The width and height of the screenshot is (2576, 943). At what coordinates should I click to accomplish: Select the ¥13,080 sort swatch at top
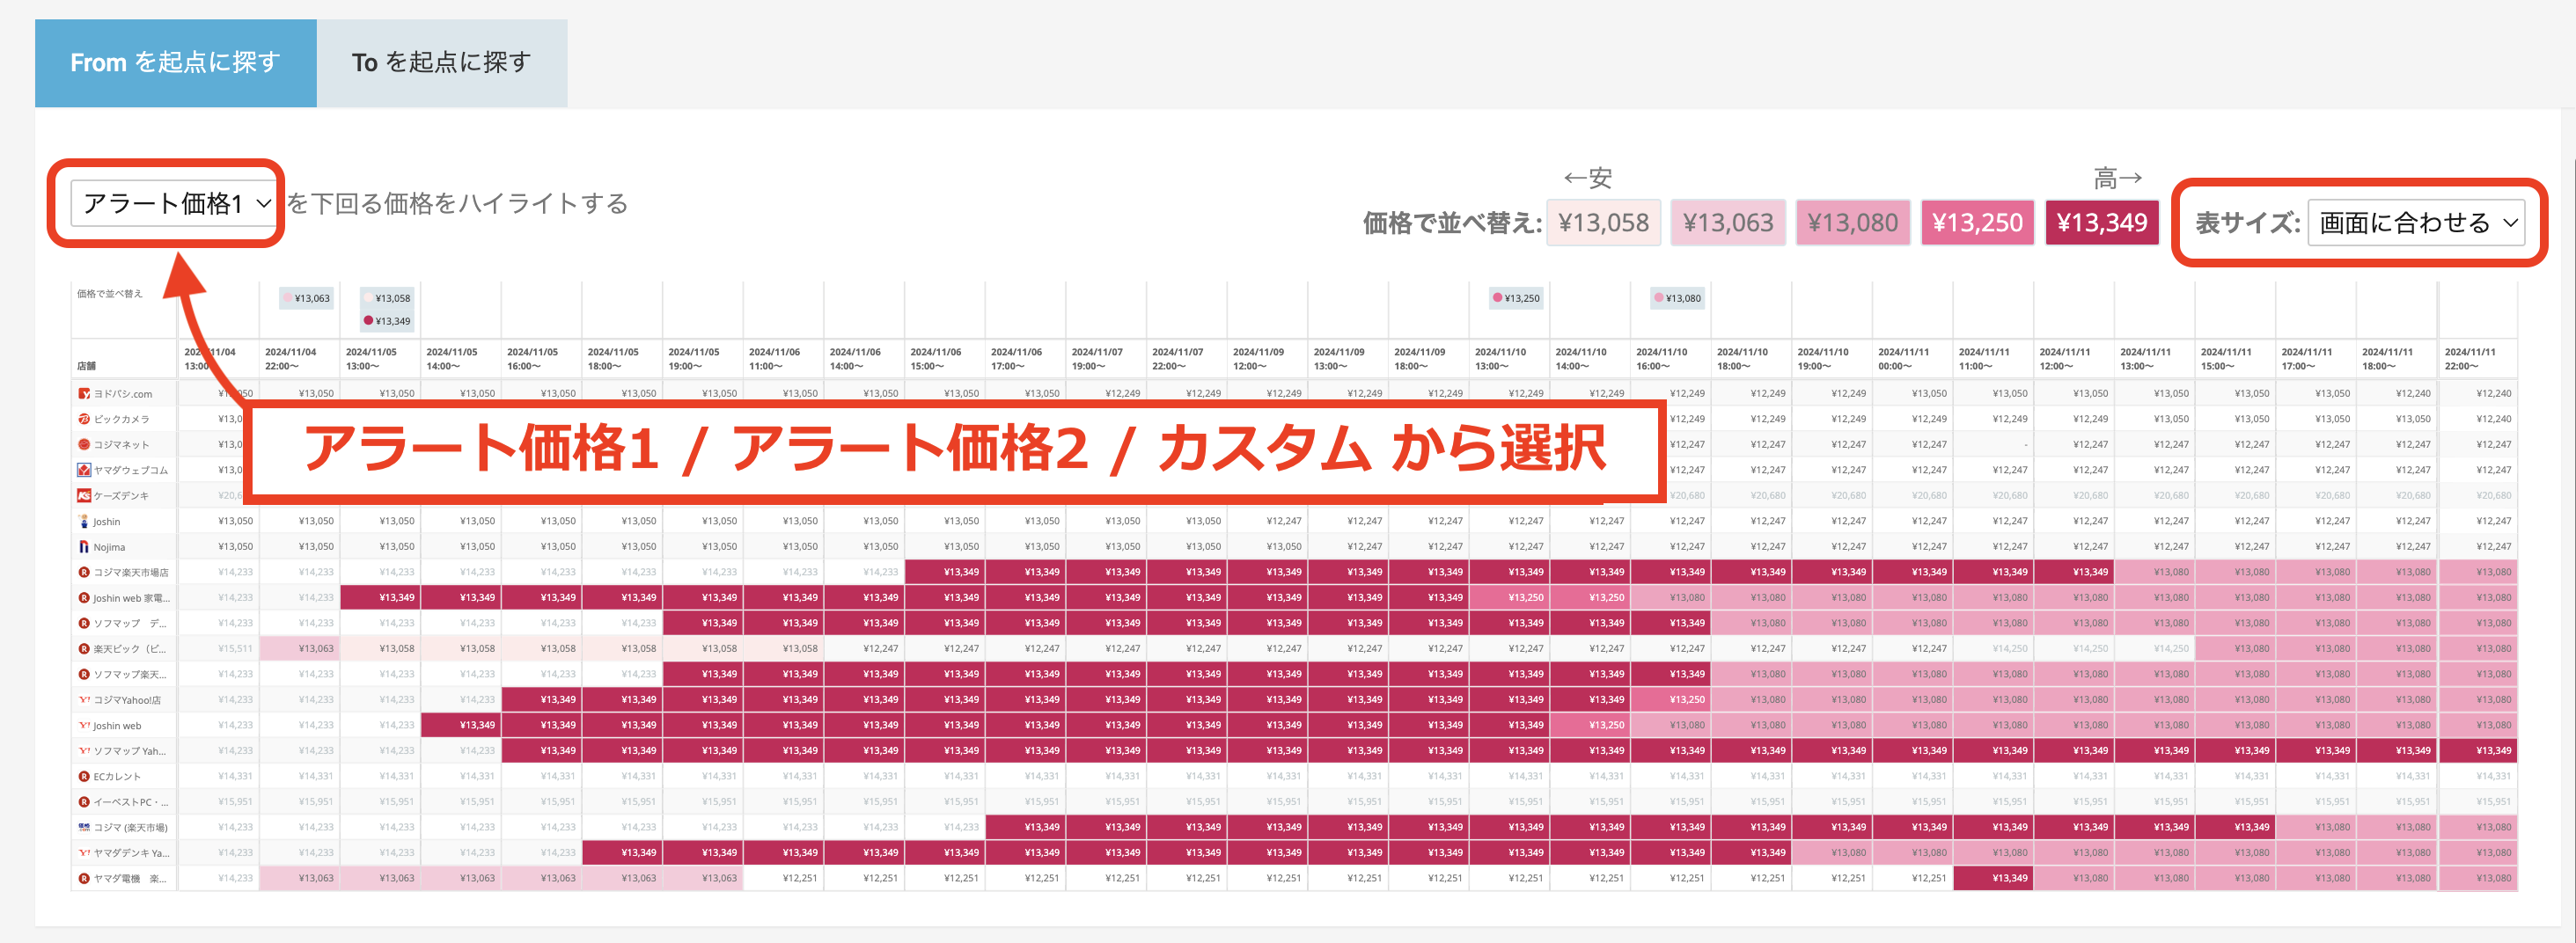coord(1852,223)
